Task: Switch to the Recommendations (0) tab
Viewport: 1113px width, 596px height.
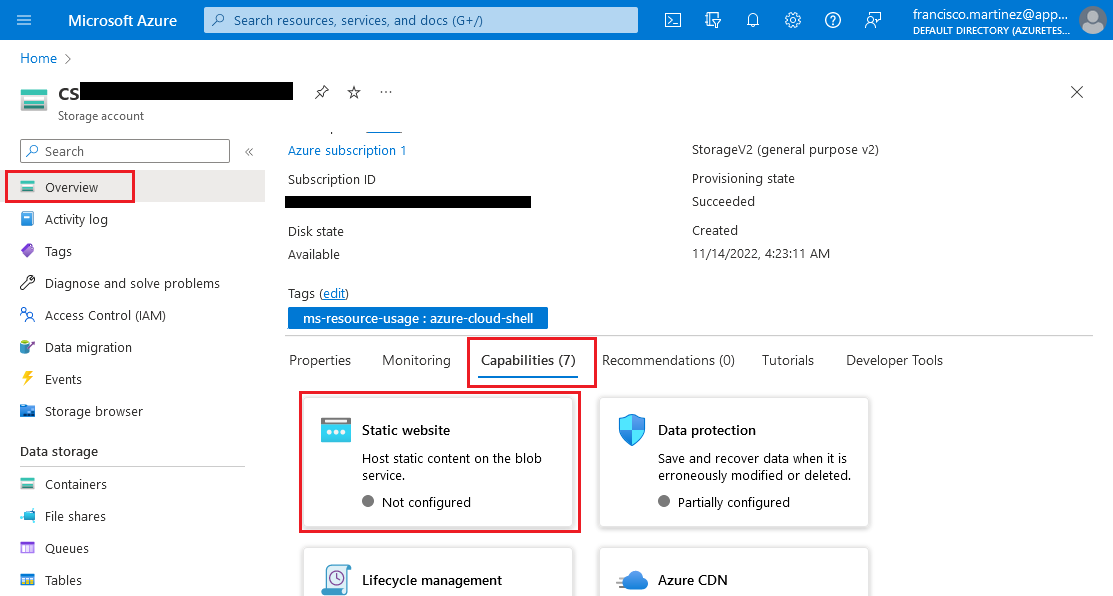Action: point(668,360)
